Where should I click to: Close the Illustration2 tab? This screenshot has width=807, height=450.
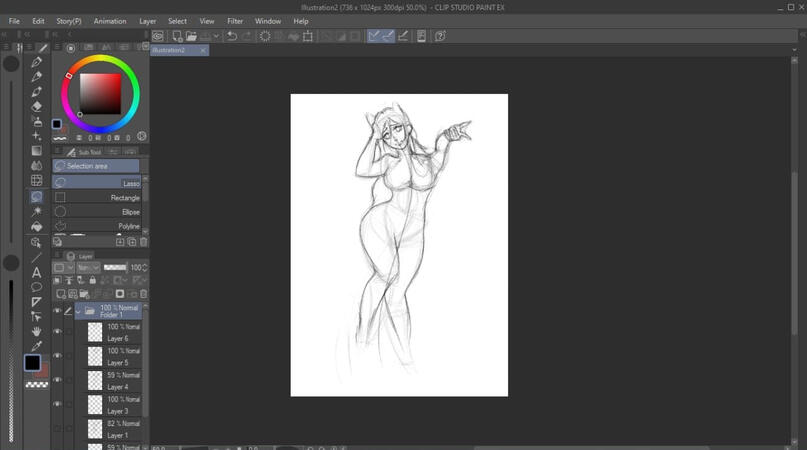203,50
